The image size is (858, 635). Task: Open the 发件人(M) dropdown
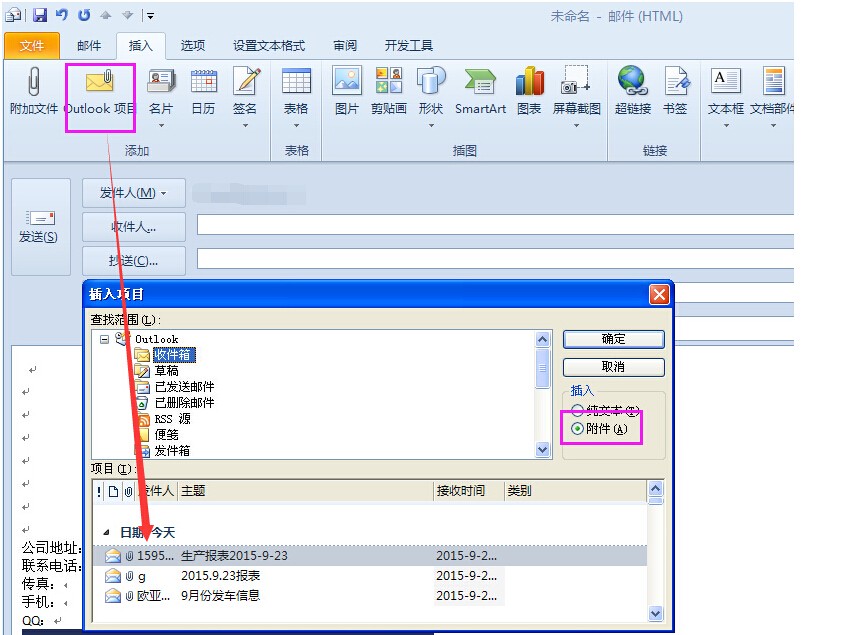pyautogui.click(x=134, y=192)
